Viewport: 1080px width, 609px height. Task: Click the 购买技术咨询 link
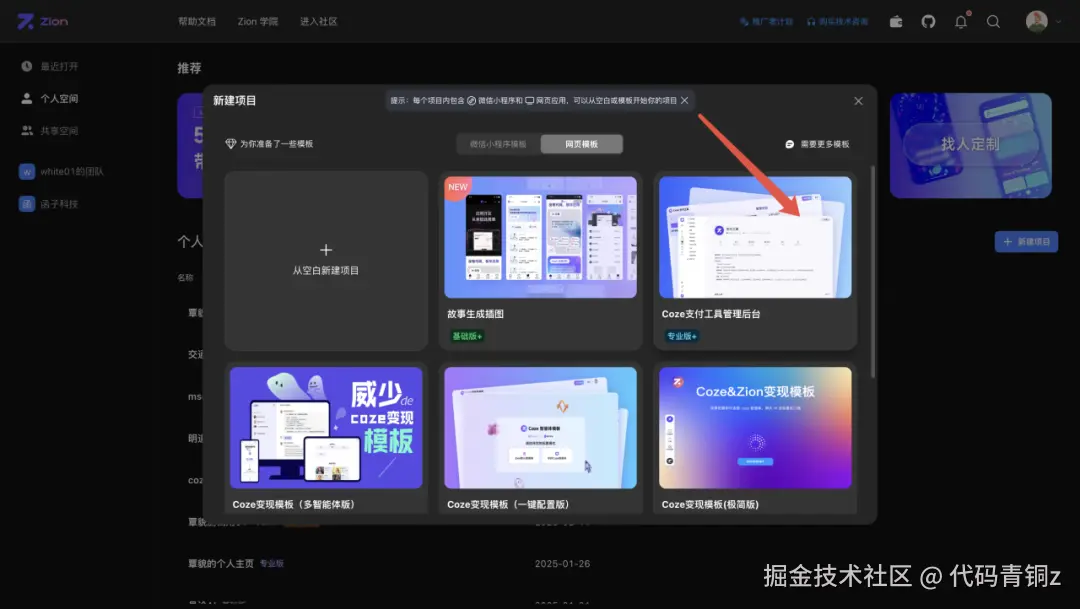pyautogui.click(x=838, y=21)
